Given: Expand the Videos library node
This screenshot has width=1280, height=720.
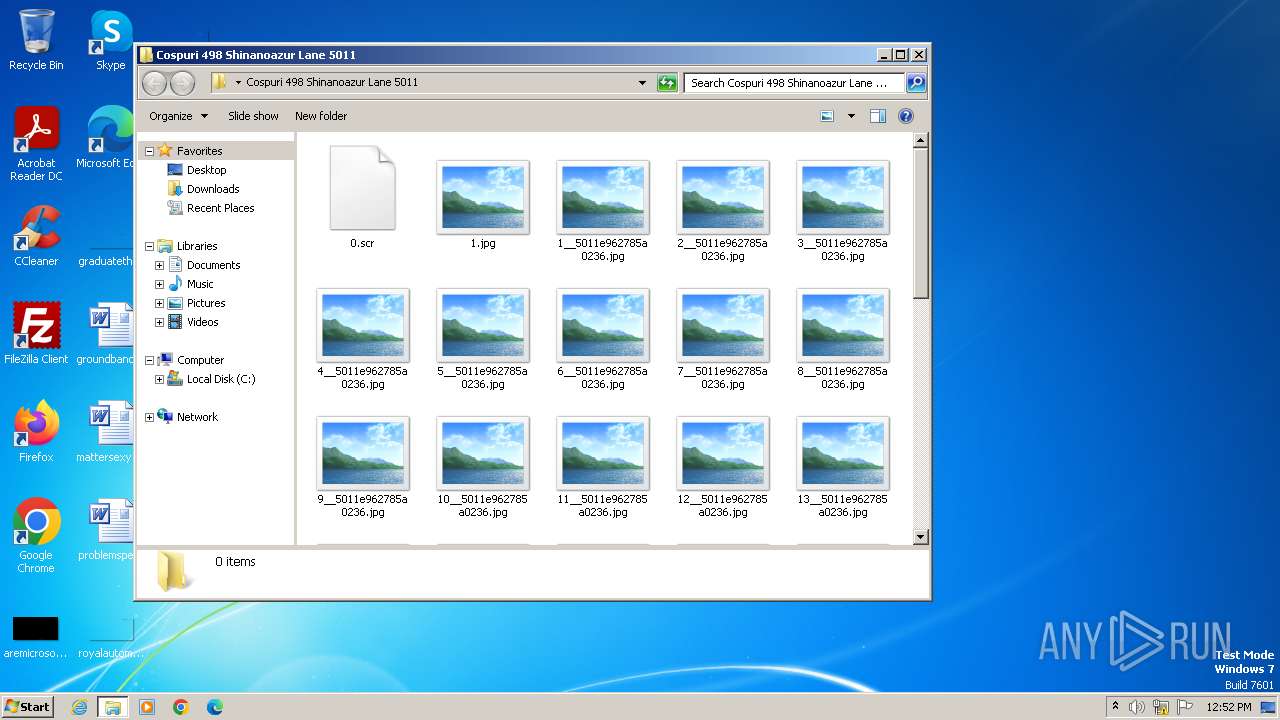Looking at the screenshot, I should 159,322.
